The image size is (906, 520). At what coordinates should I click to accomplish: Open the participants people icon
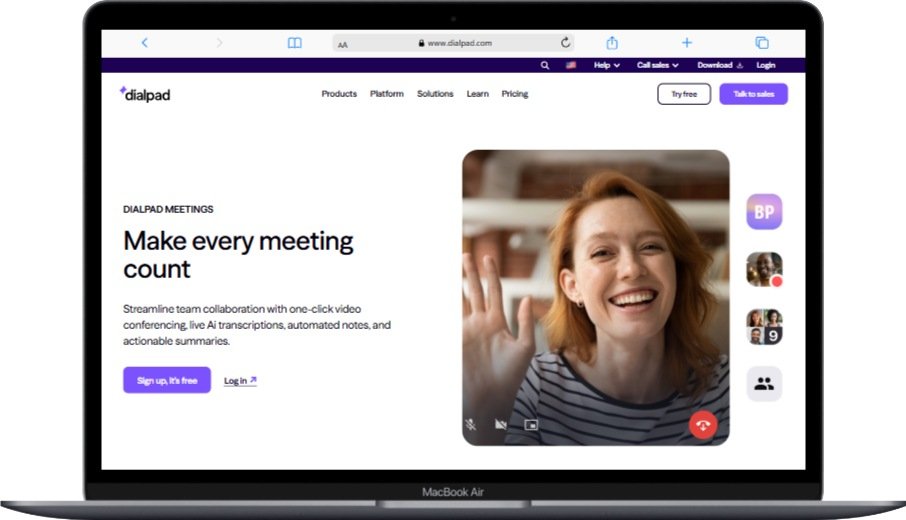pos(764,384)
